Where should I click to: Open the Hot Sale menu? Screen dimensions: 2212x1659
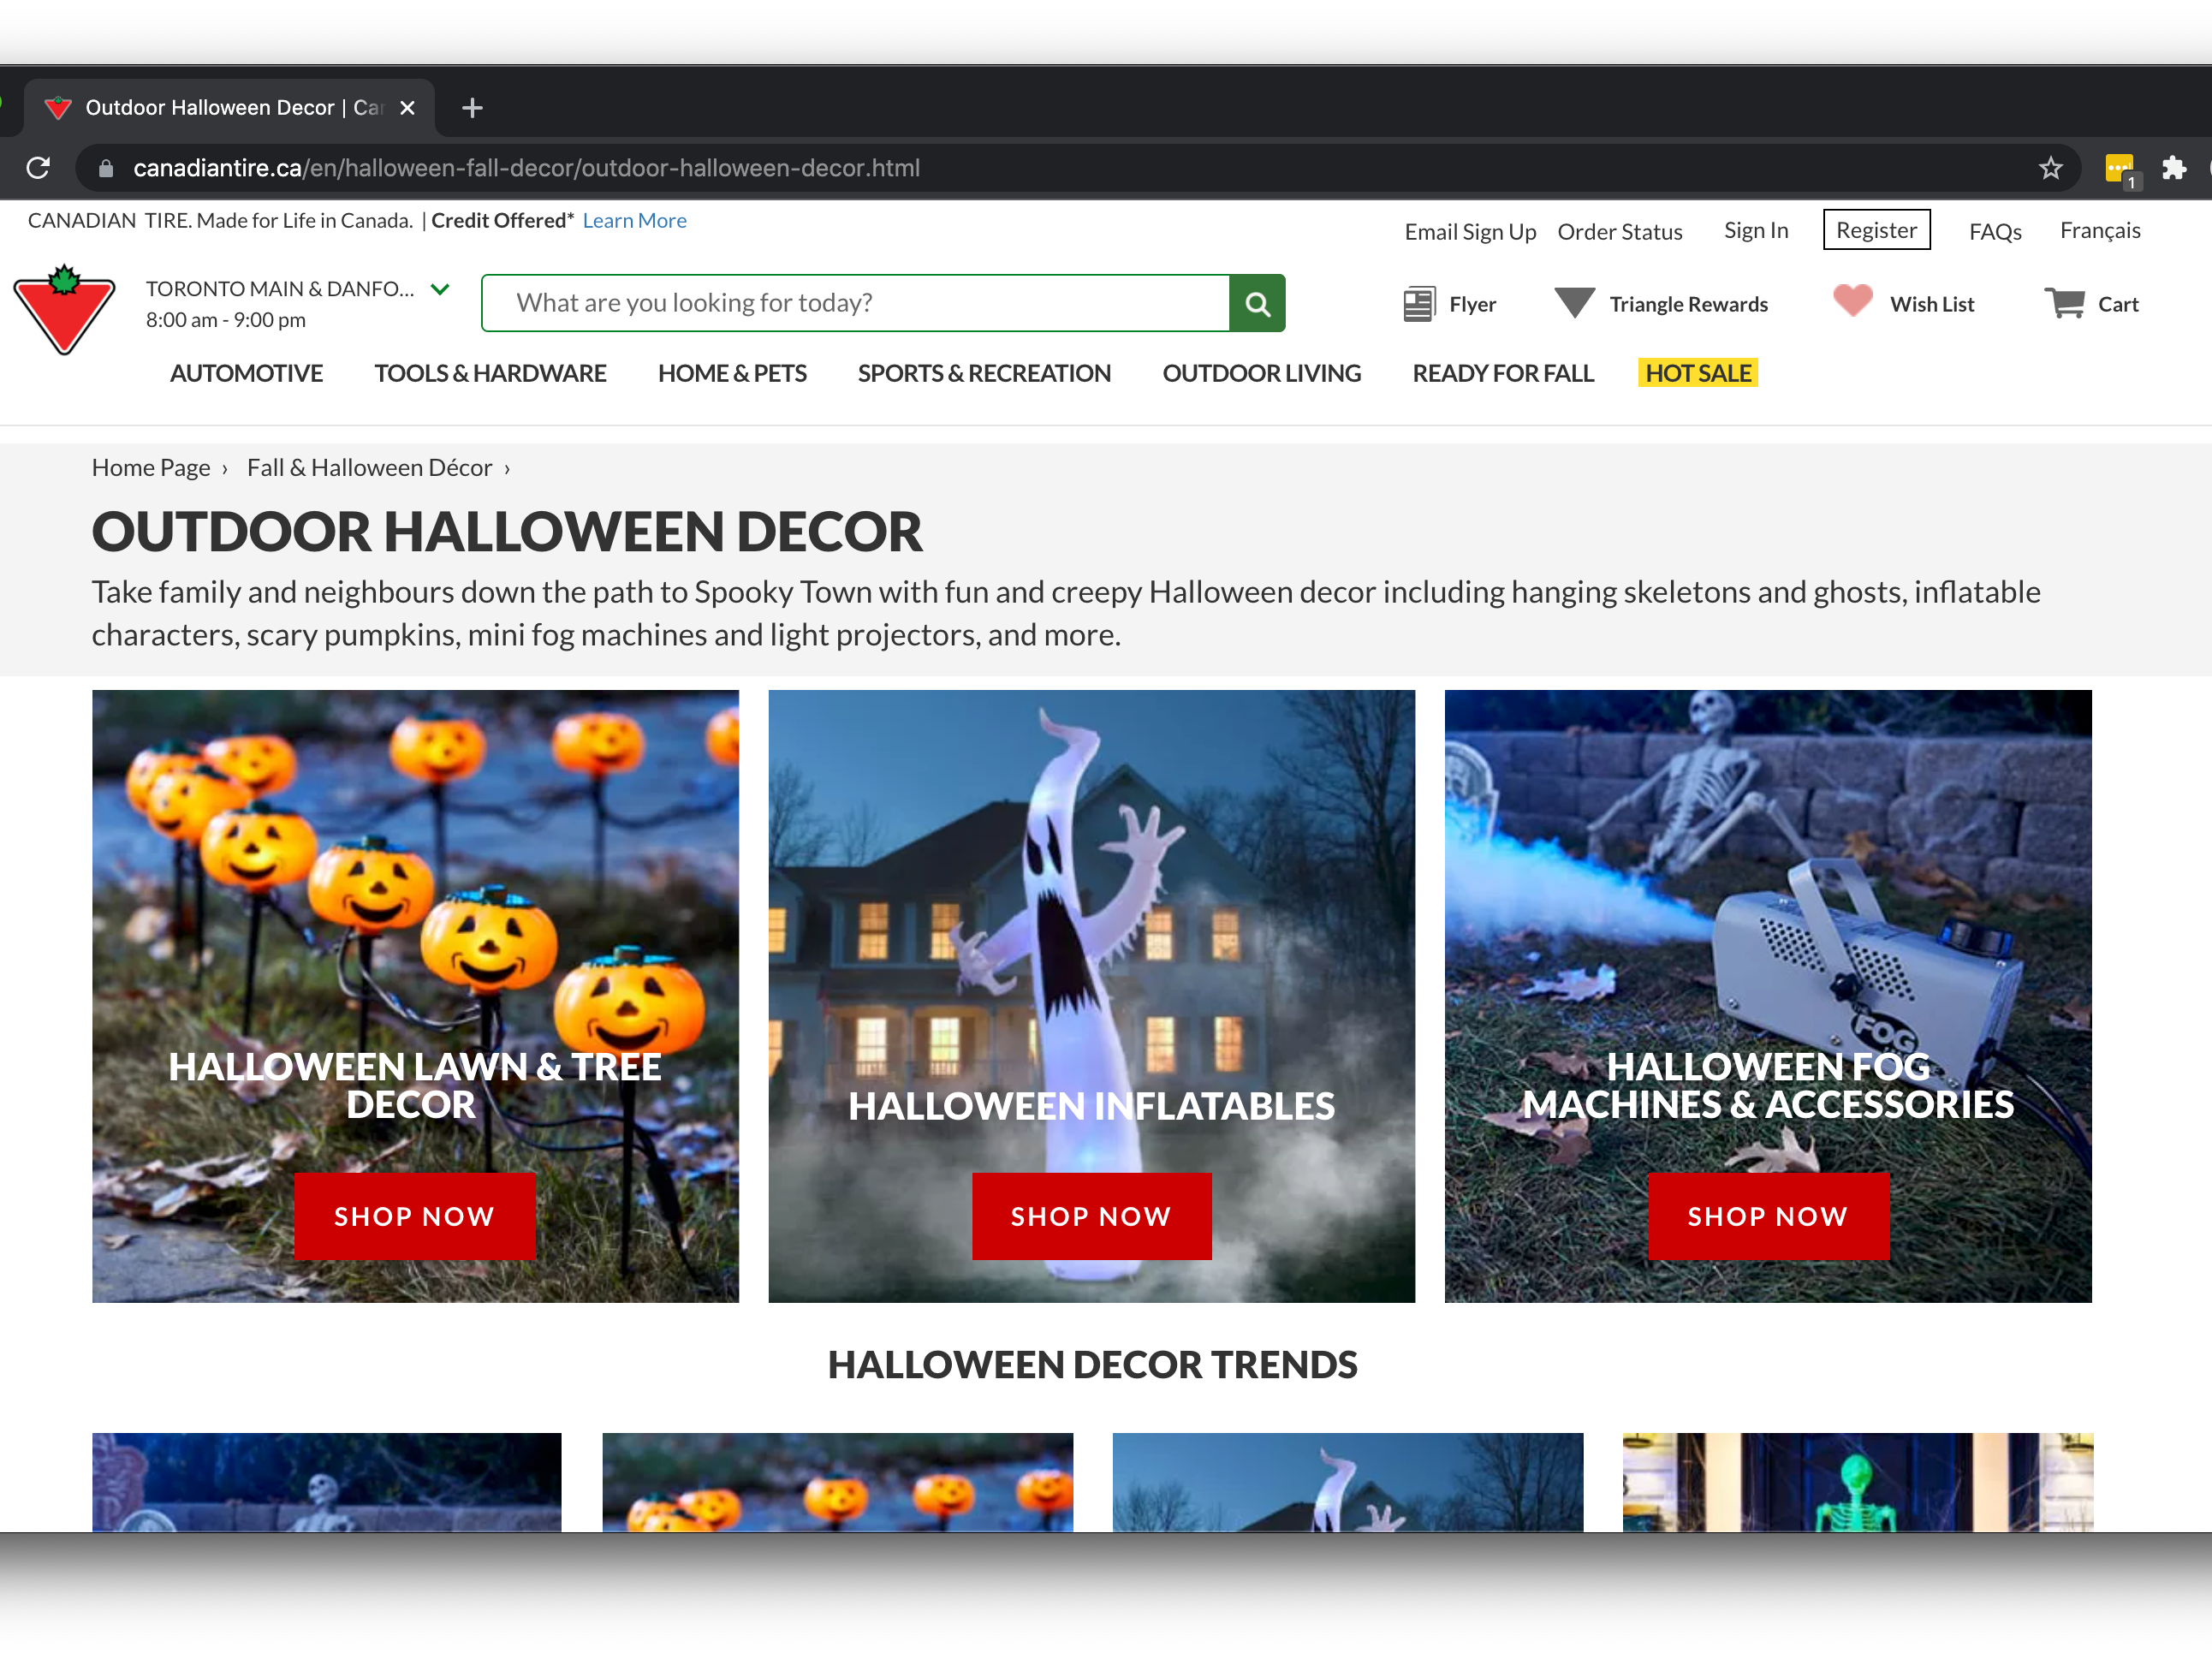point(1697,373)
